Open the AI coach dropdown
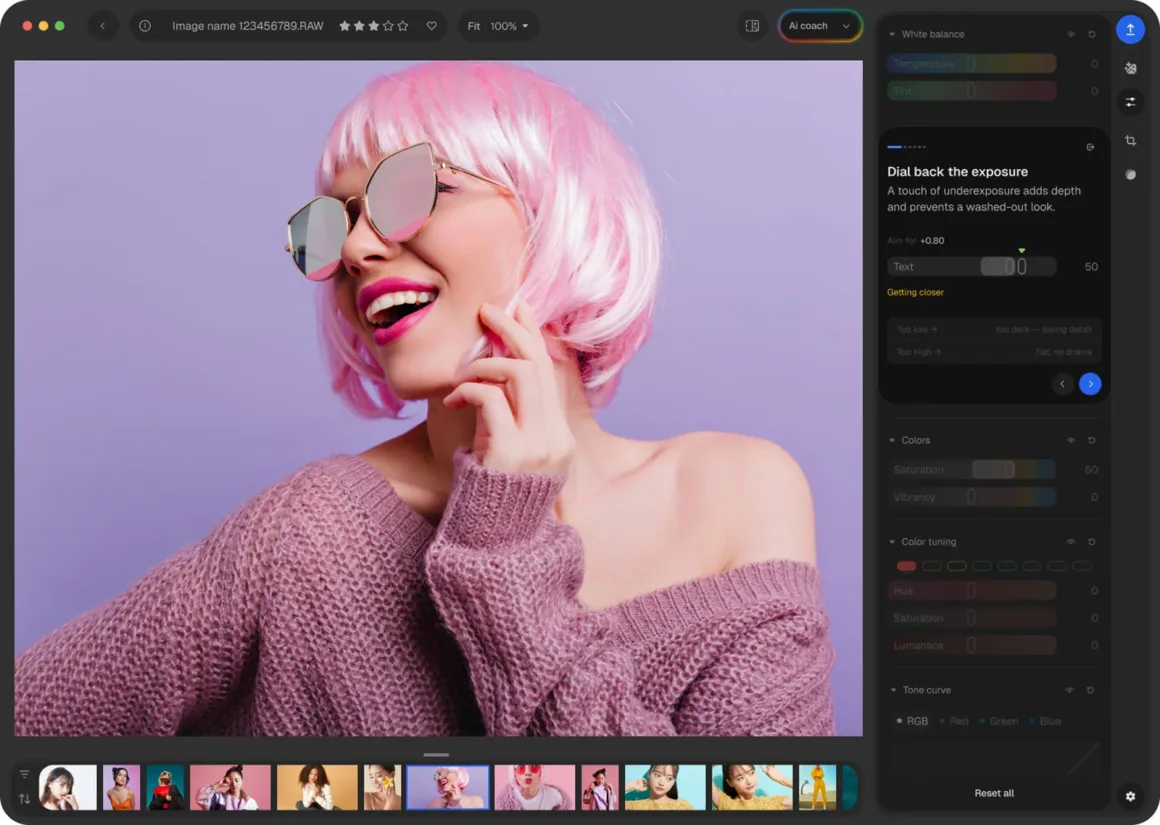The image size is (1160, 825). coord(820,26)
